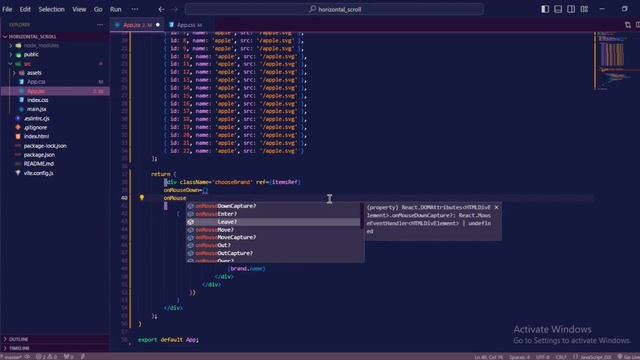Viewport: 640px width, 360px height.
Task: Expand the TIMELINE section
Action: [x=55, y=348]
